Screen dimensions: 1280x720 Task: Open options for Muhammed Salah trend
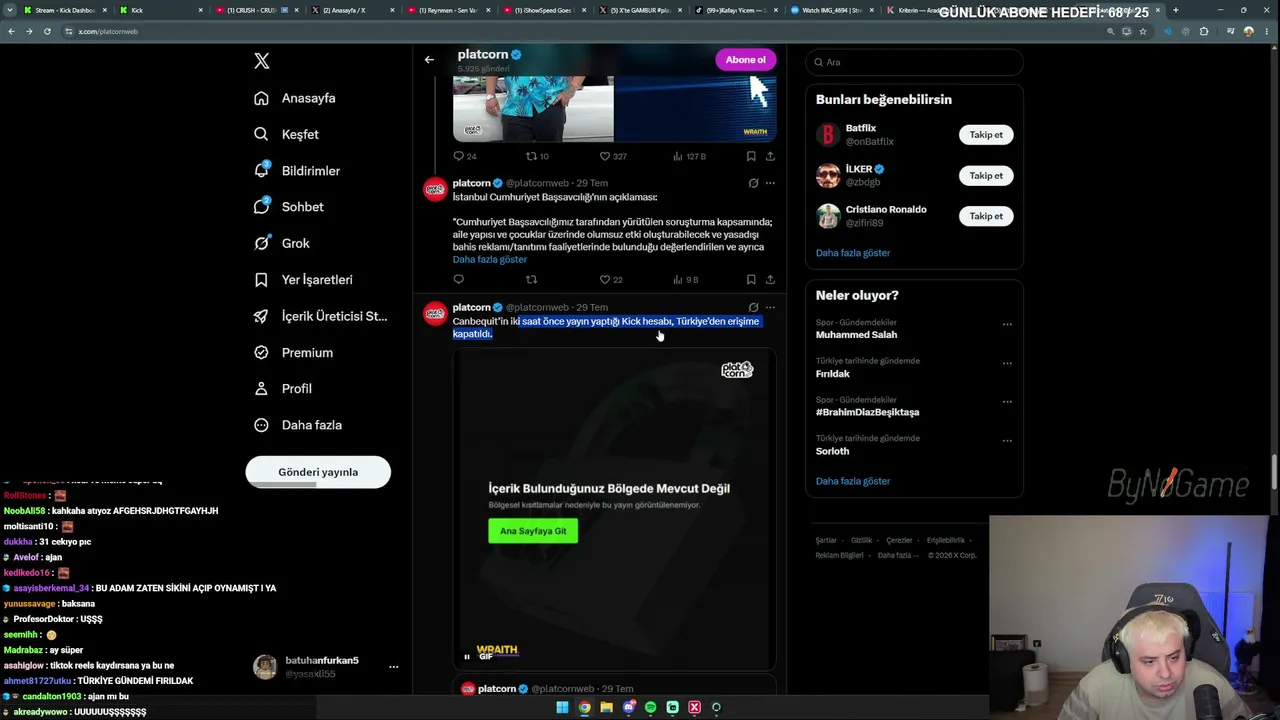click(1007, 324)
